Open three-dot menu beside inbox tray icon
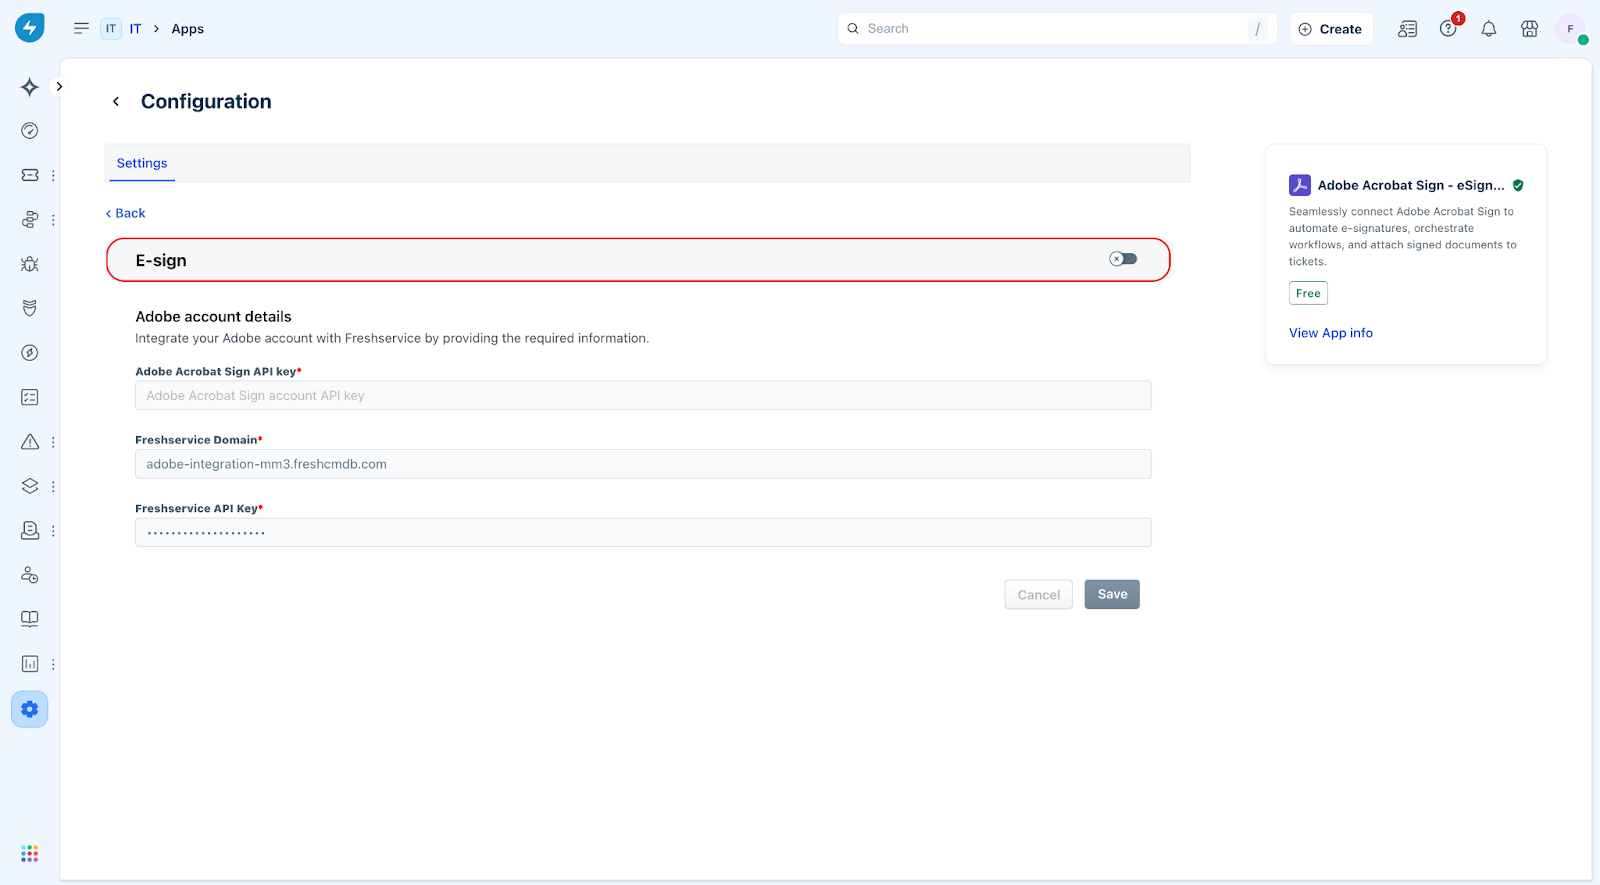The width and height of the screenshot is (1600, 885). 53,530
